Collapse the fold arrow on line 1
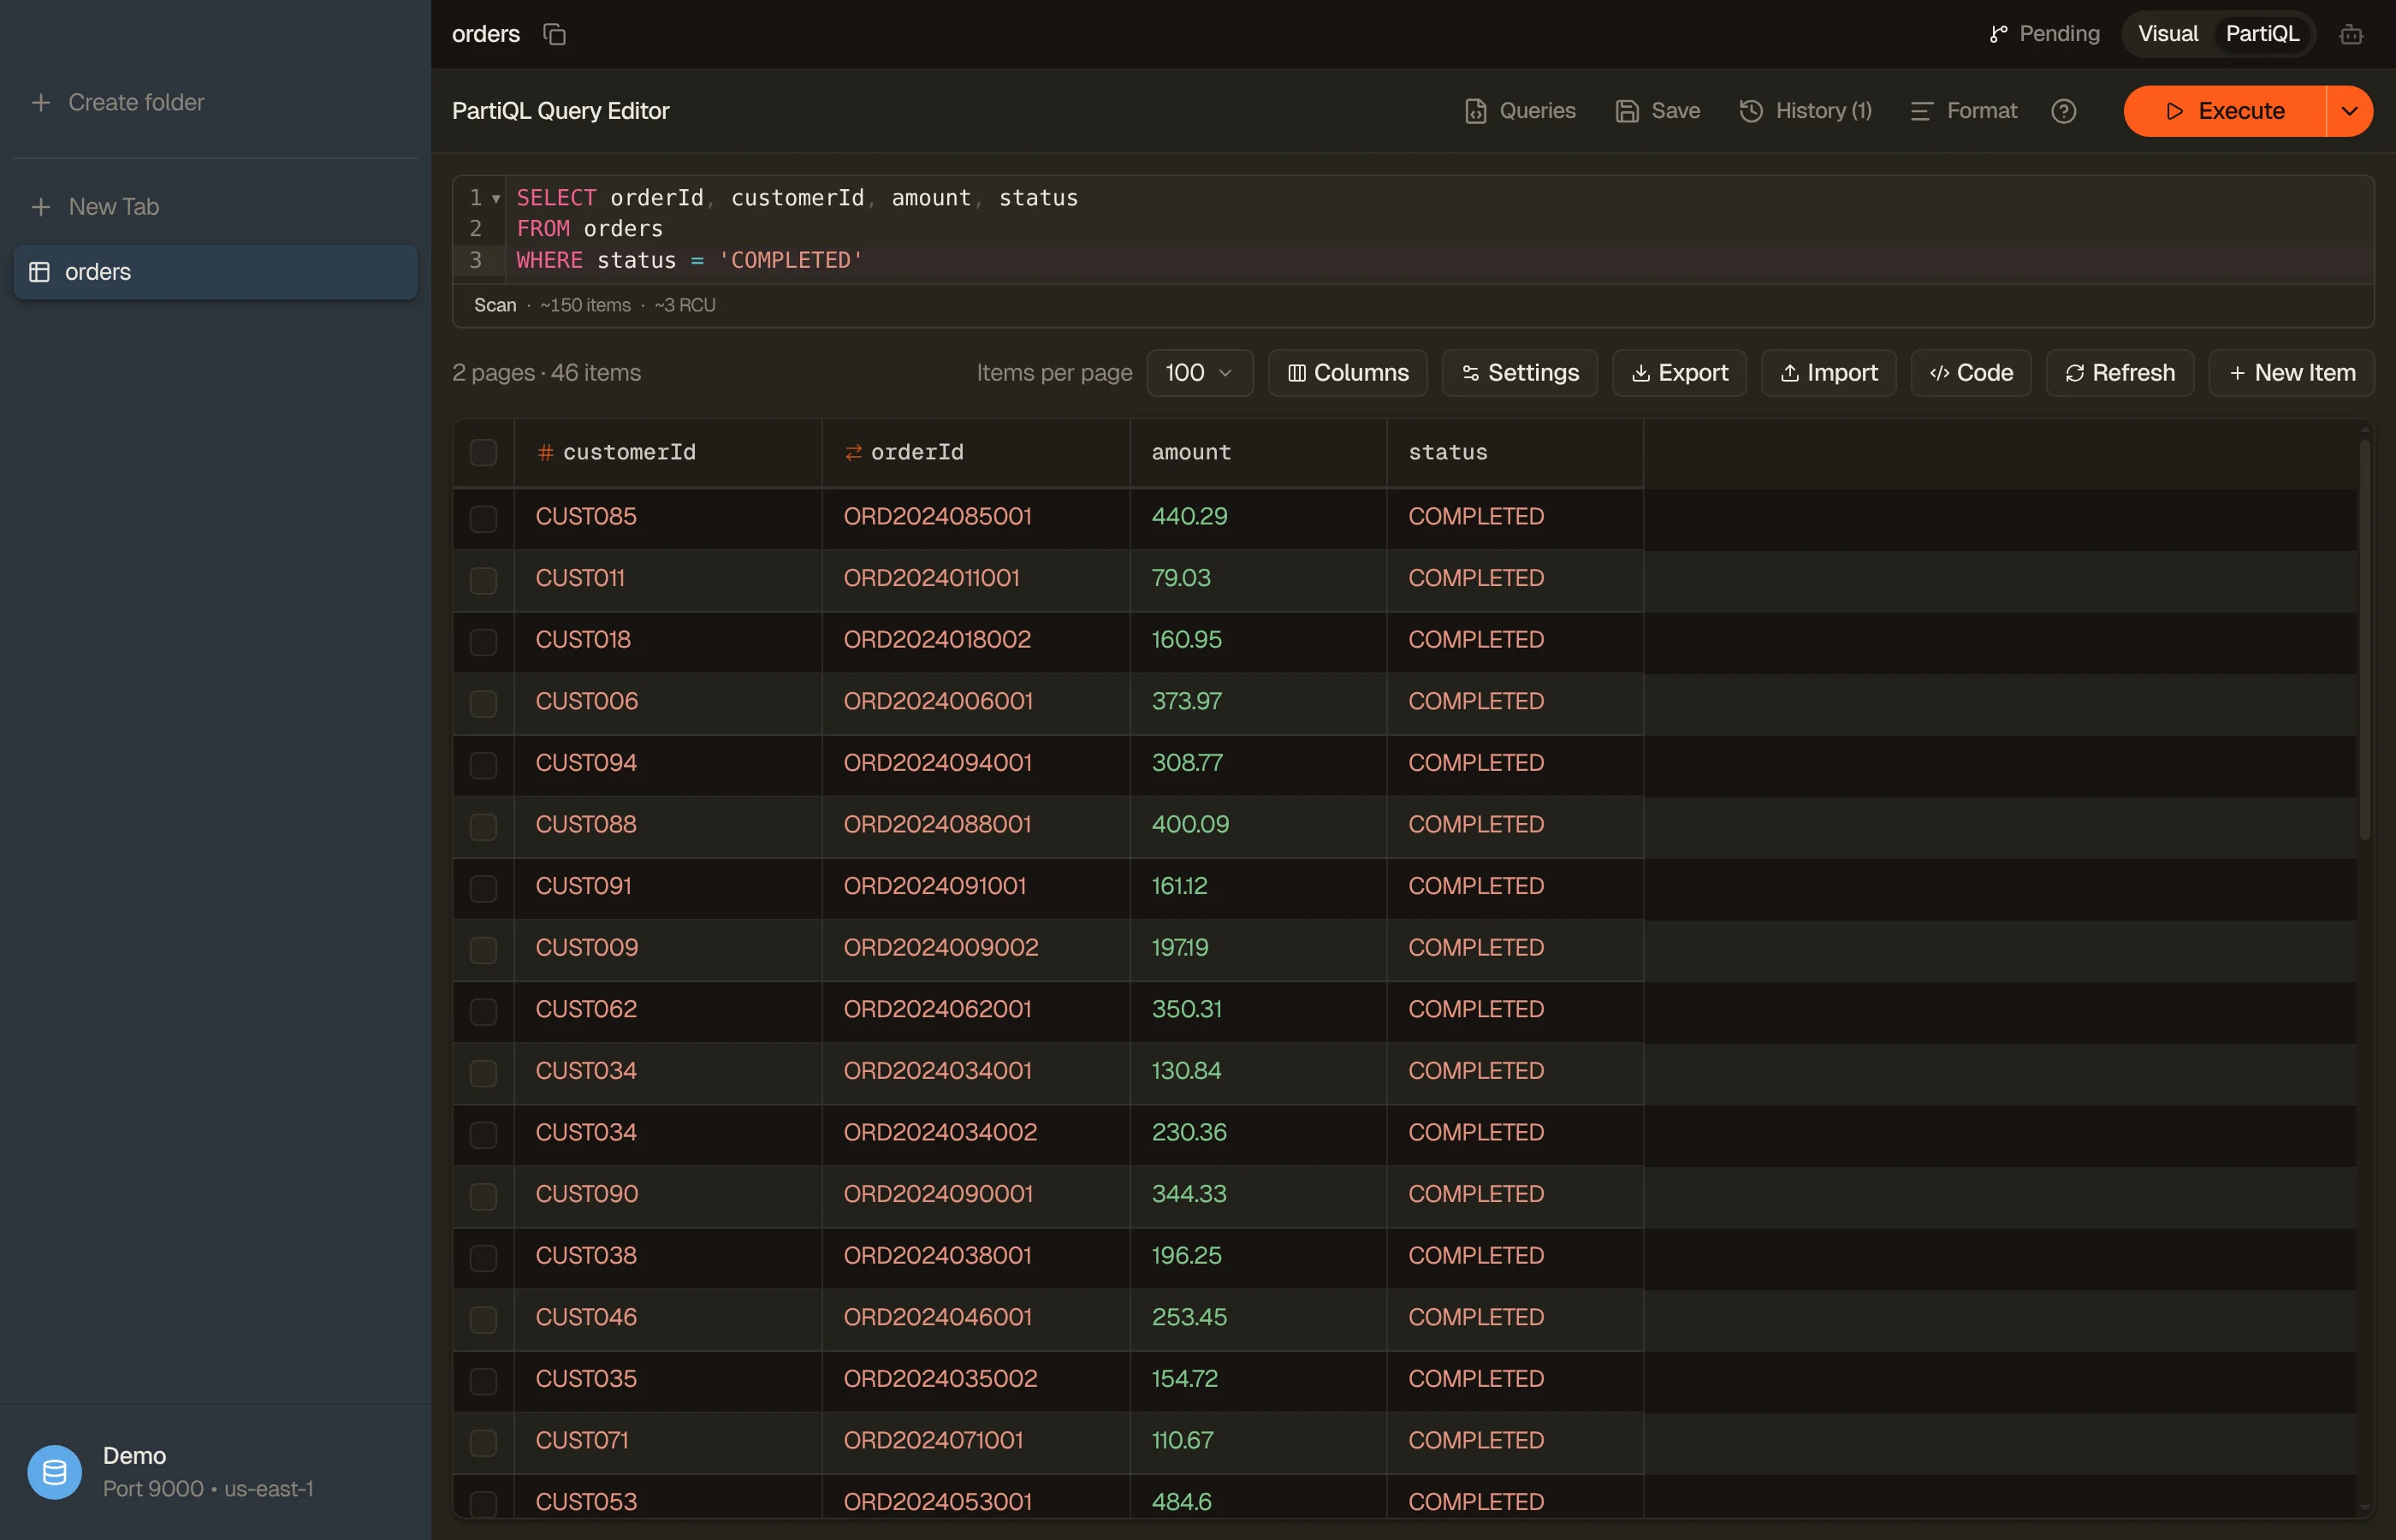 coord(496,199)
